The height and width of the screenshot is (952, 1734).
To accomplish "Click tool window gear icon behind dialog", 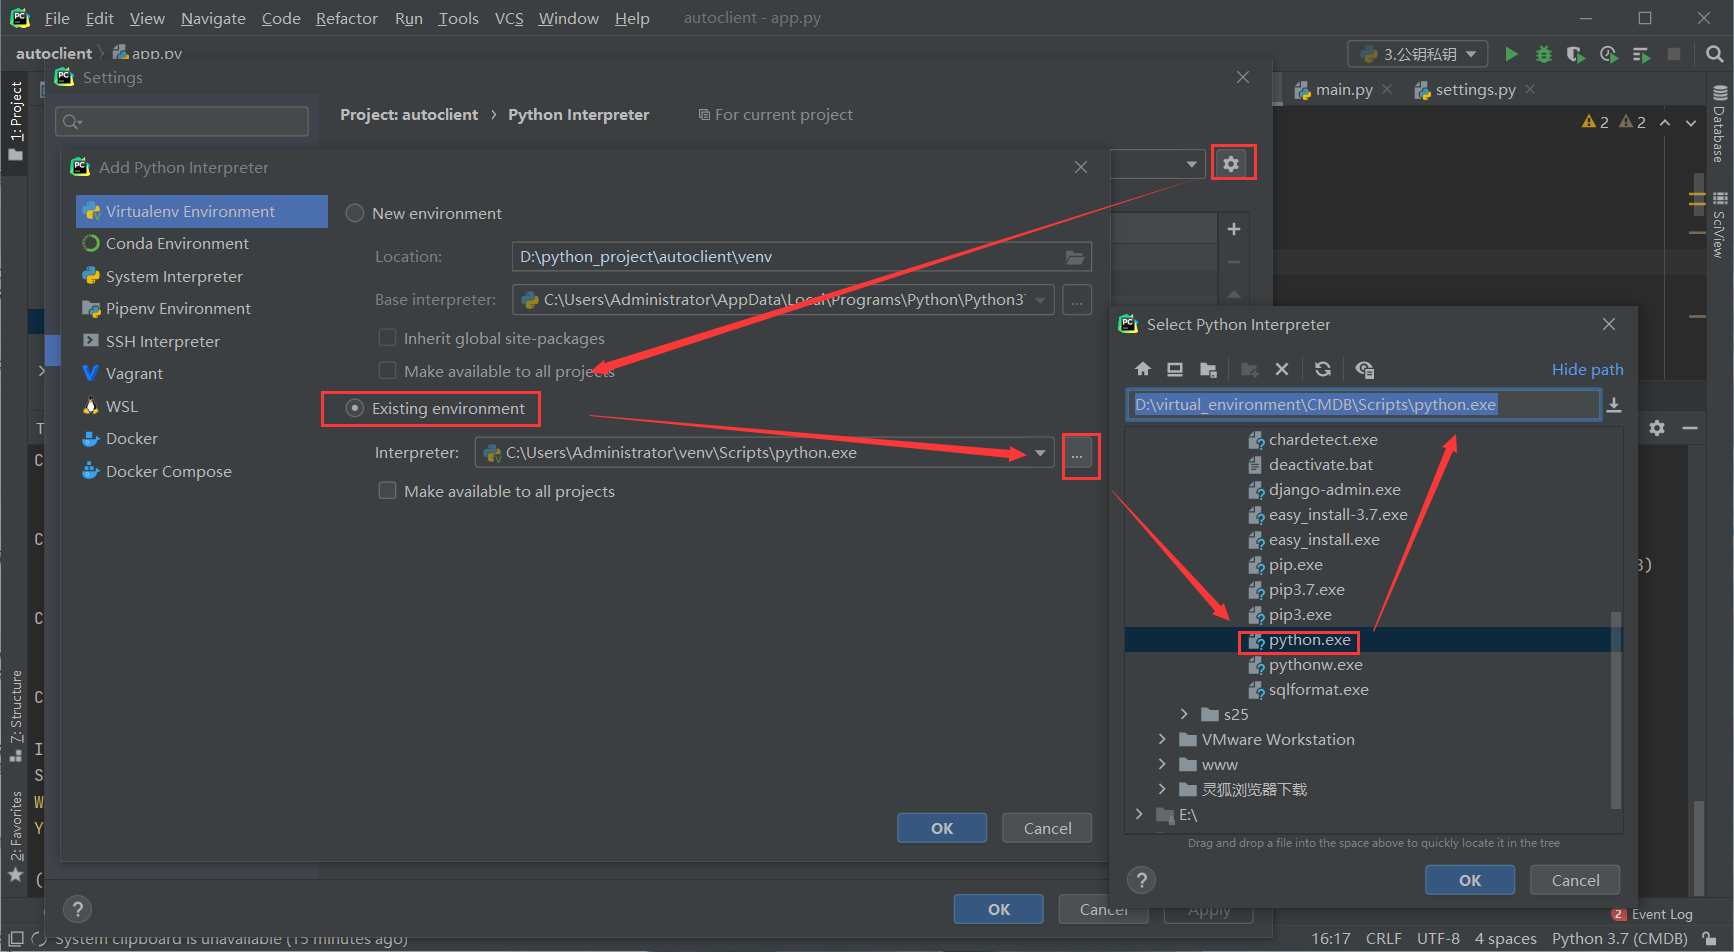I will click(x=1657, y=428).
